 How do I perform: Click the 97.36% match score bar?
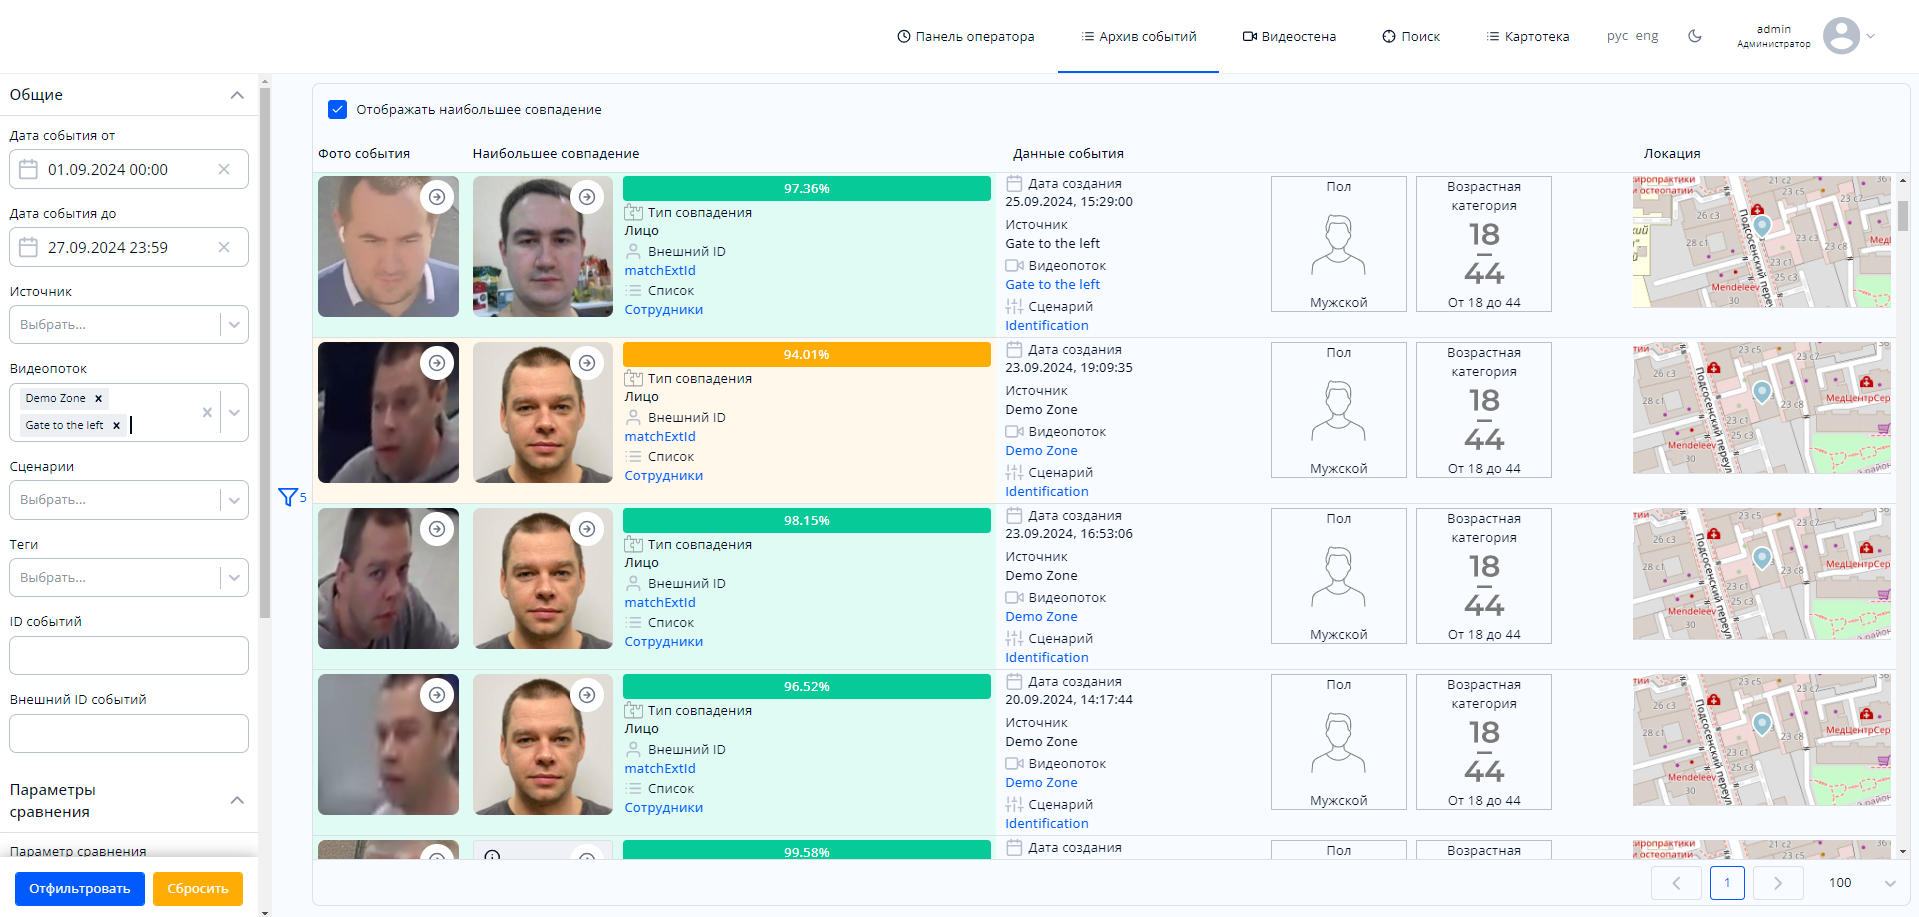806,188
